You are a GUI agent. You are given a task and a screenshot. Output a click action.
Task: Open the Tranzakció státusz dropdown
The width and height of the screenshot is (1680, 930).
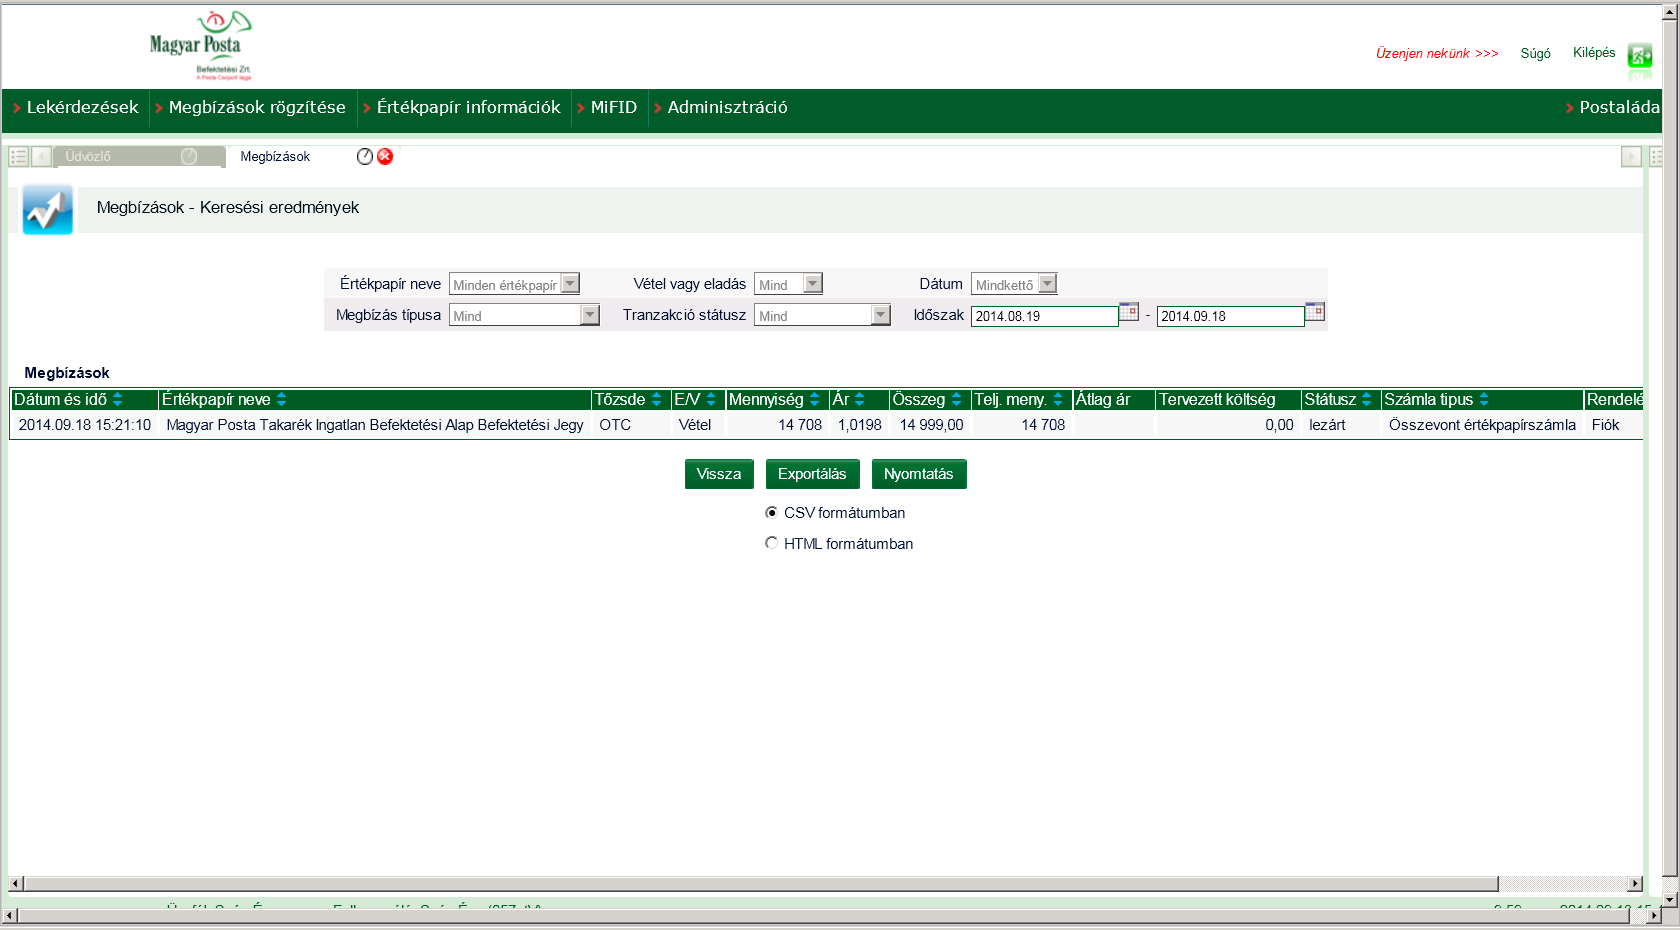click(x=822, y=315)
